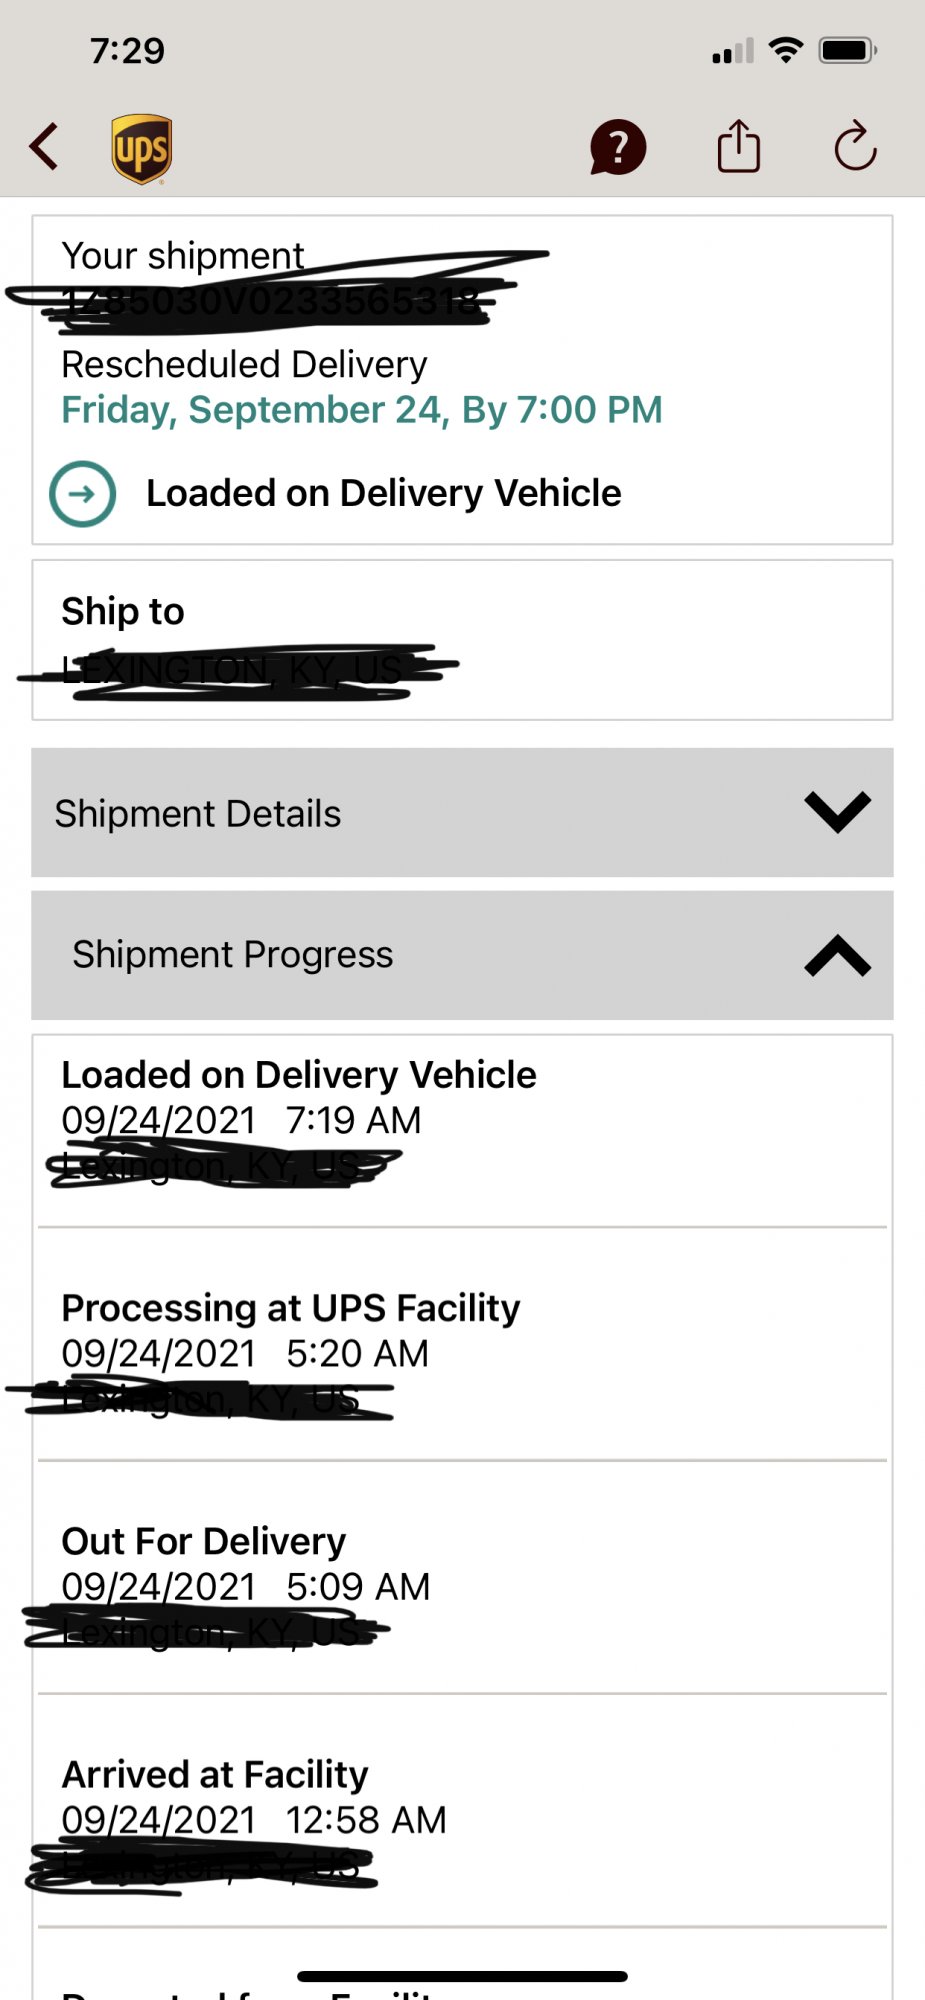Image resolution: width=925 pixels, height=2000 pixels.
Task: Tap the Wi-Fi status bar icon
Action: pyautogui.click(x=786, y=49)
